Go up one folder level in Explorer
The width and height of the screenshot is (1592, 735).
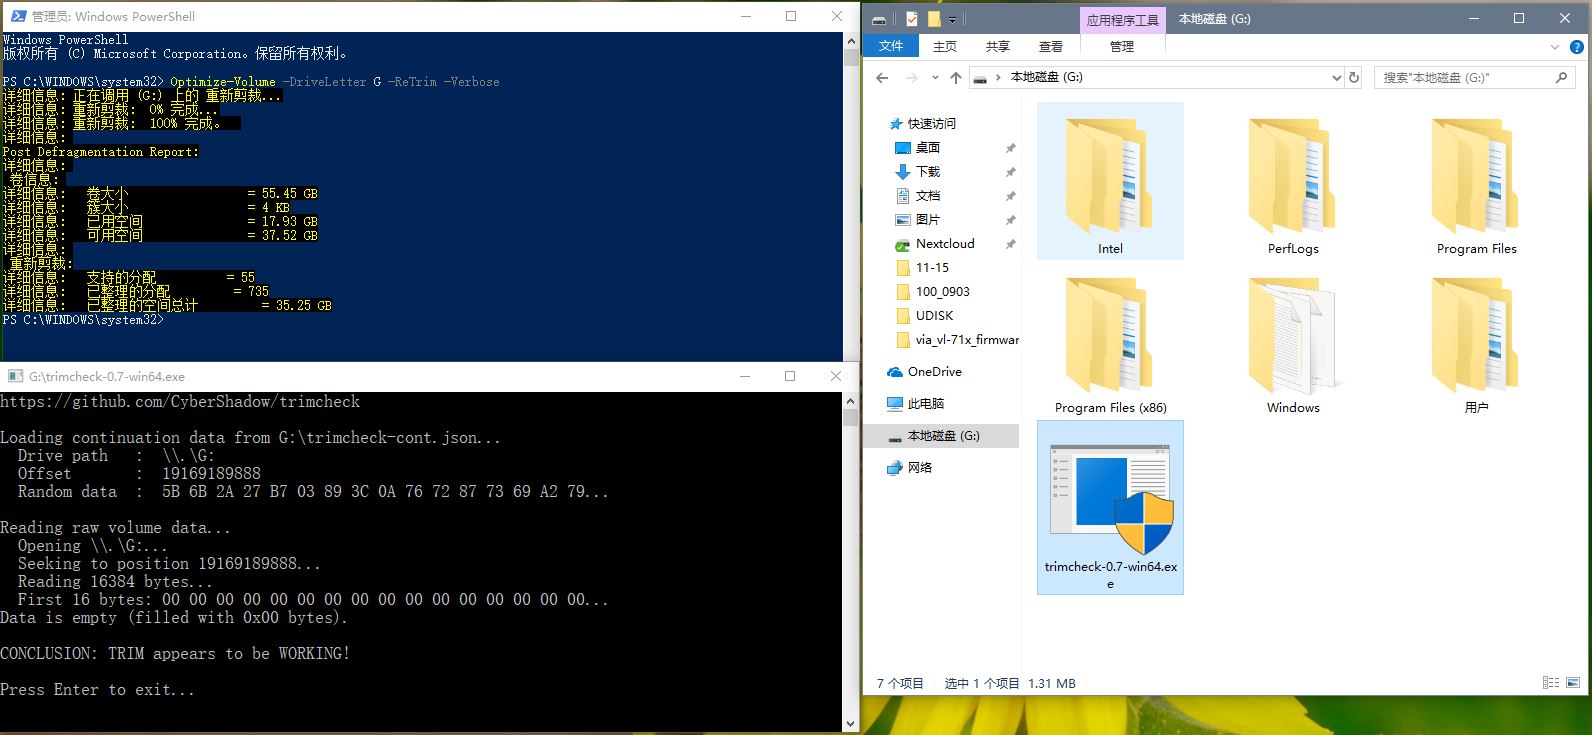pos(955,77)
